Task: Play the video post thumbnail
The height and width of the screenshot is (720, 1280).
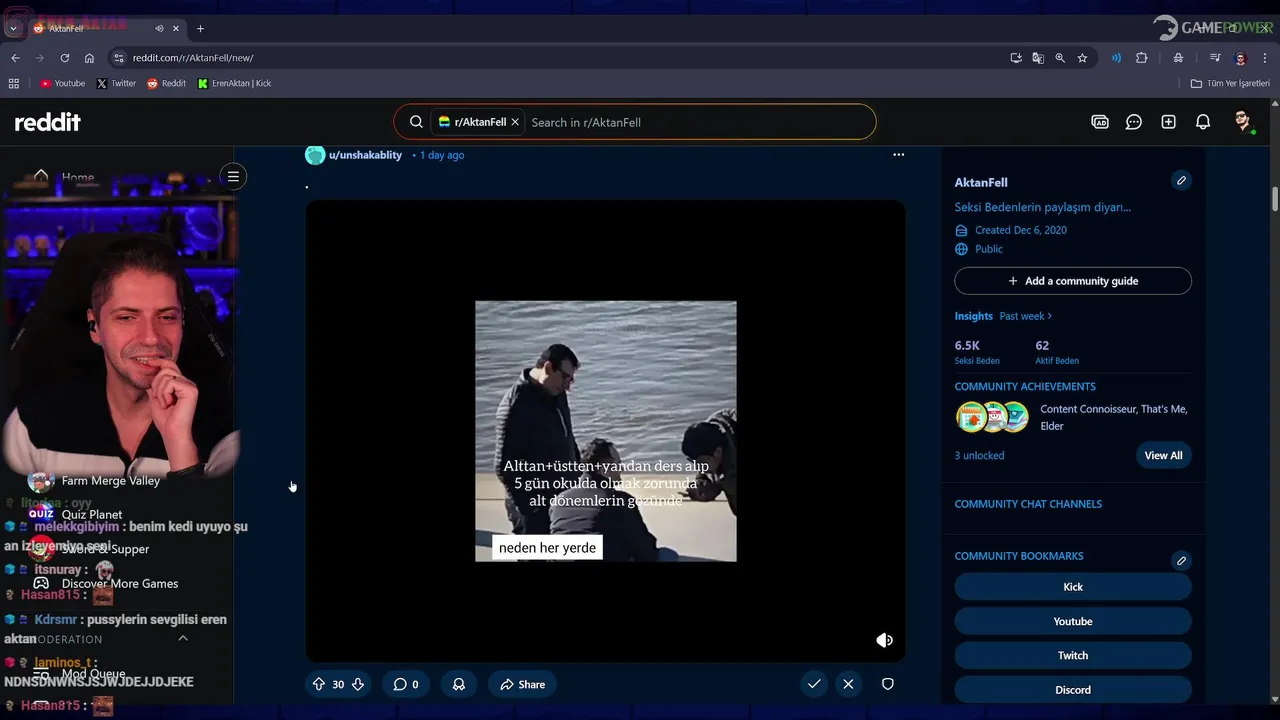Action: (605, 431)
